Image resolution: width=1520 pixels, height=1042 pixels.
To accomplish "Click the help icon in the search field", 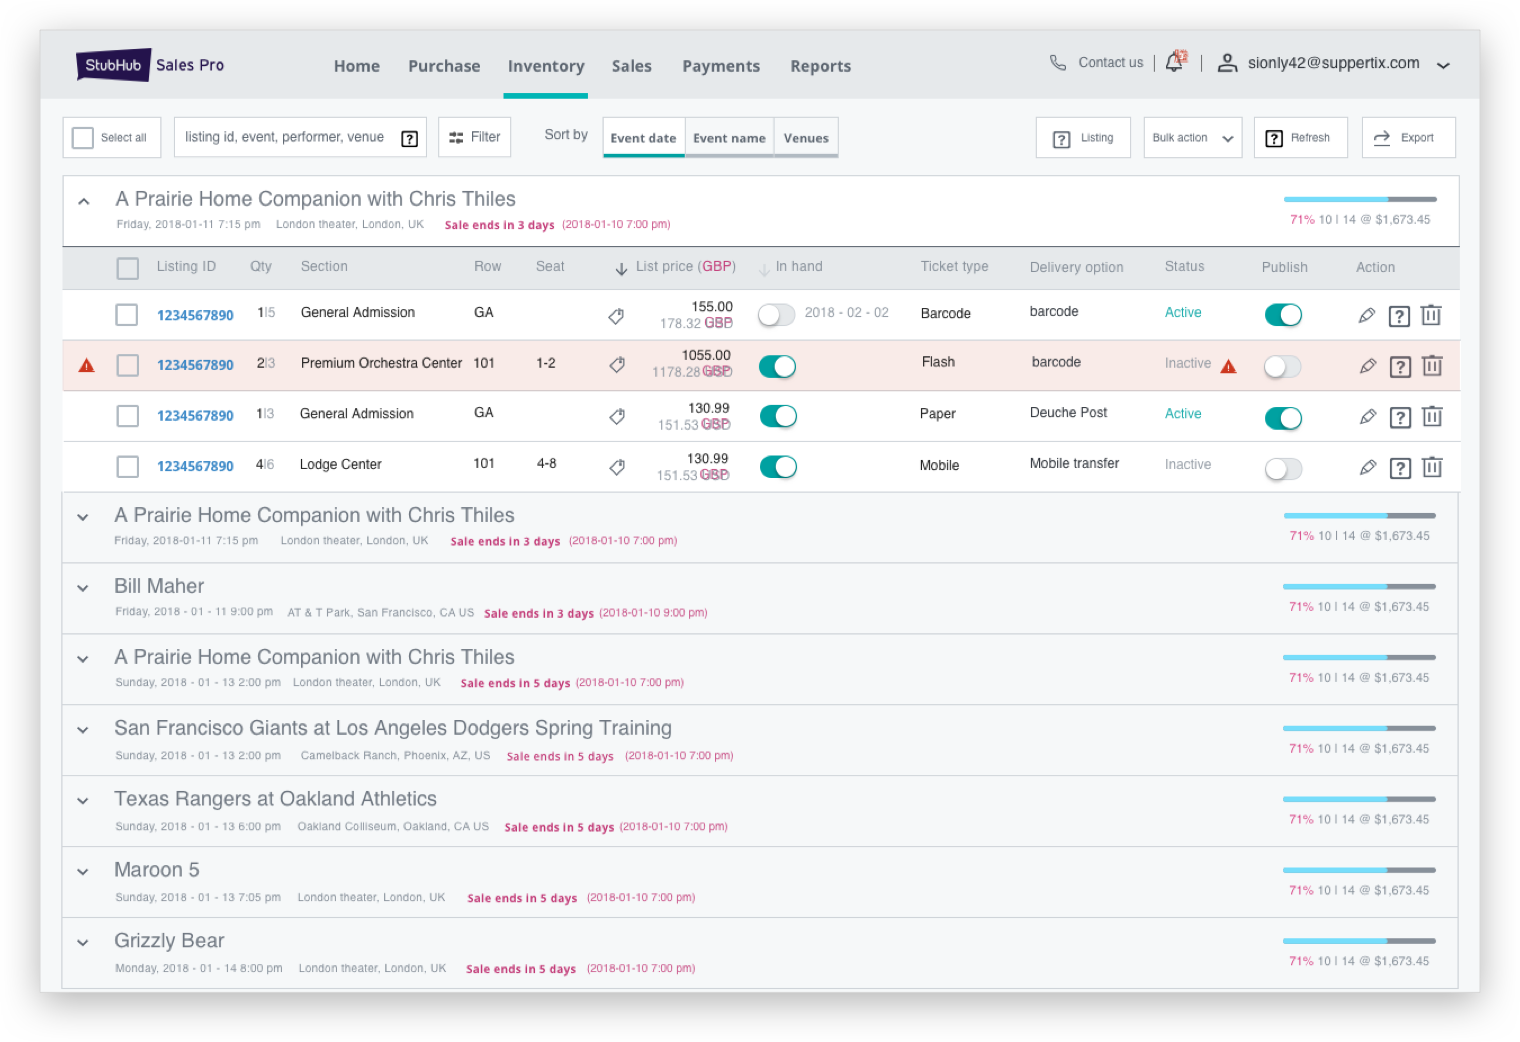I will click(x=410, y=138).
